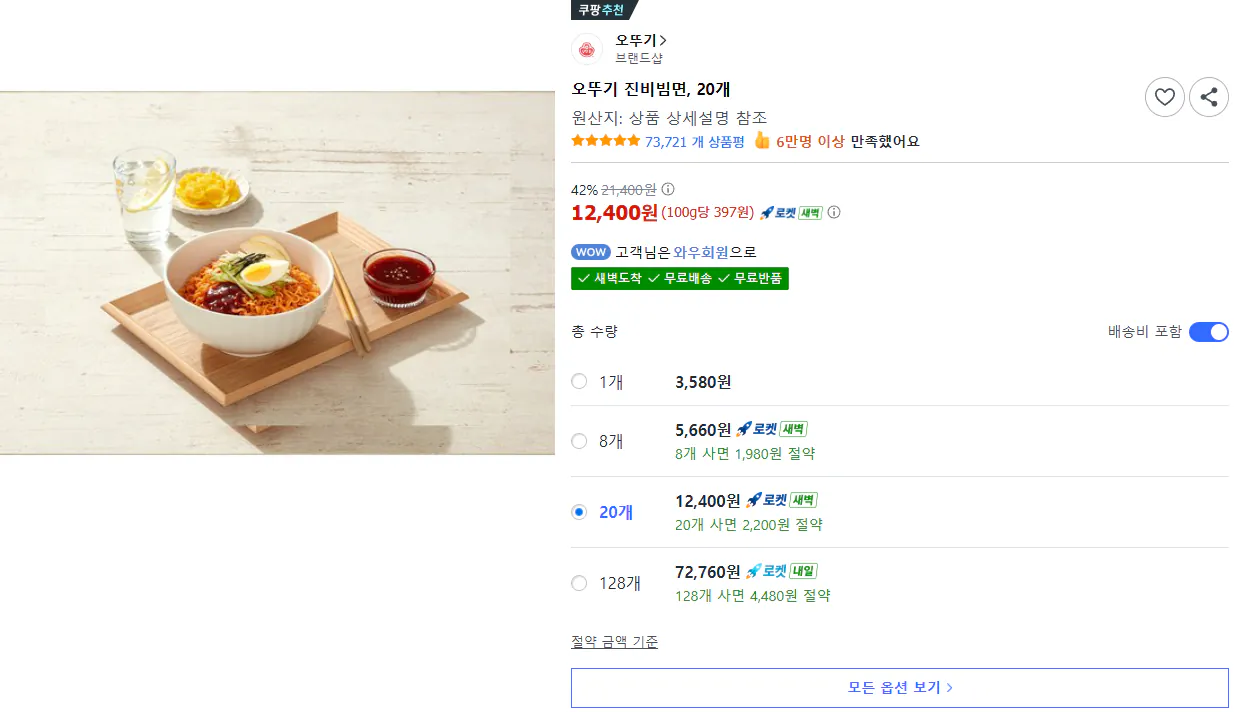1235x712 pixels.
Task: Toggle the 배송비 포함 switch
Action: pyautogui.click(x=1209, y=331)
